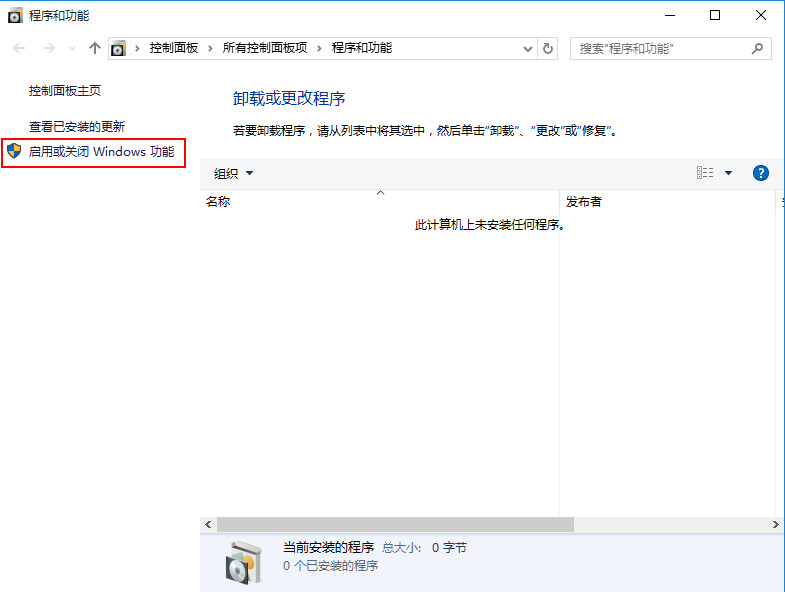Refresh the Programs and Features view
This screenshot has width=785, height=592.
(548, 49)
